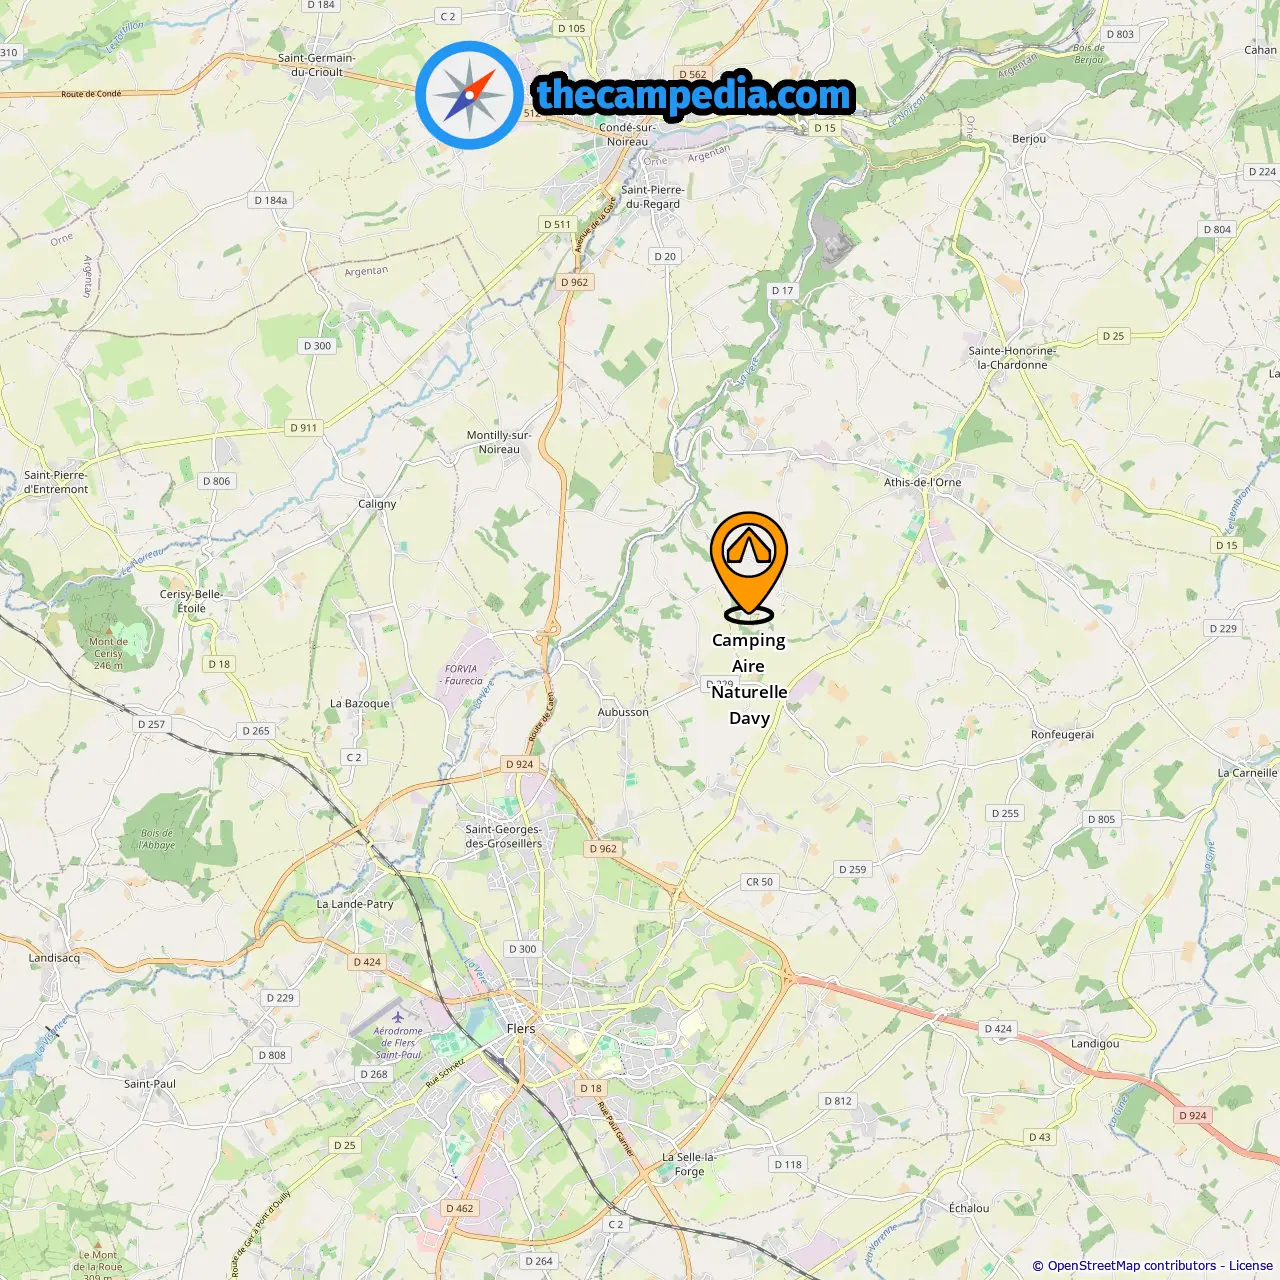1280x1280 pixels.
Task: Click the Camping Aire Naturelle Davy label
Action: click(749, 679)
